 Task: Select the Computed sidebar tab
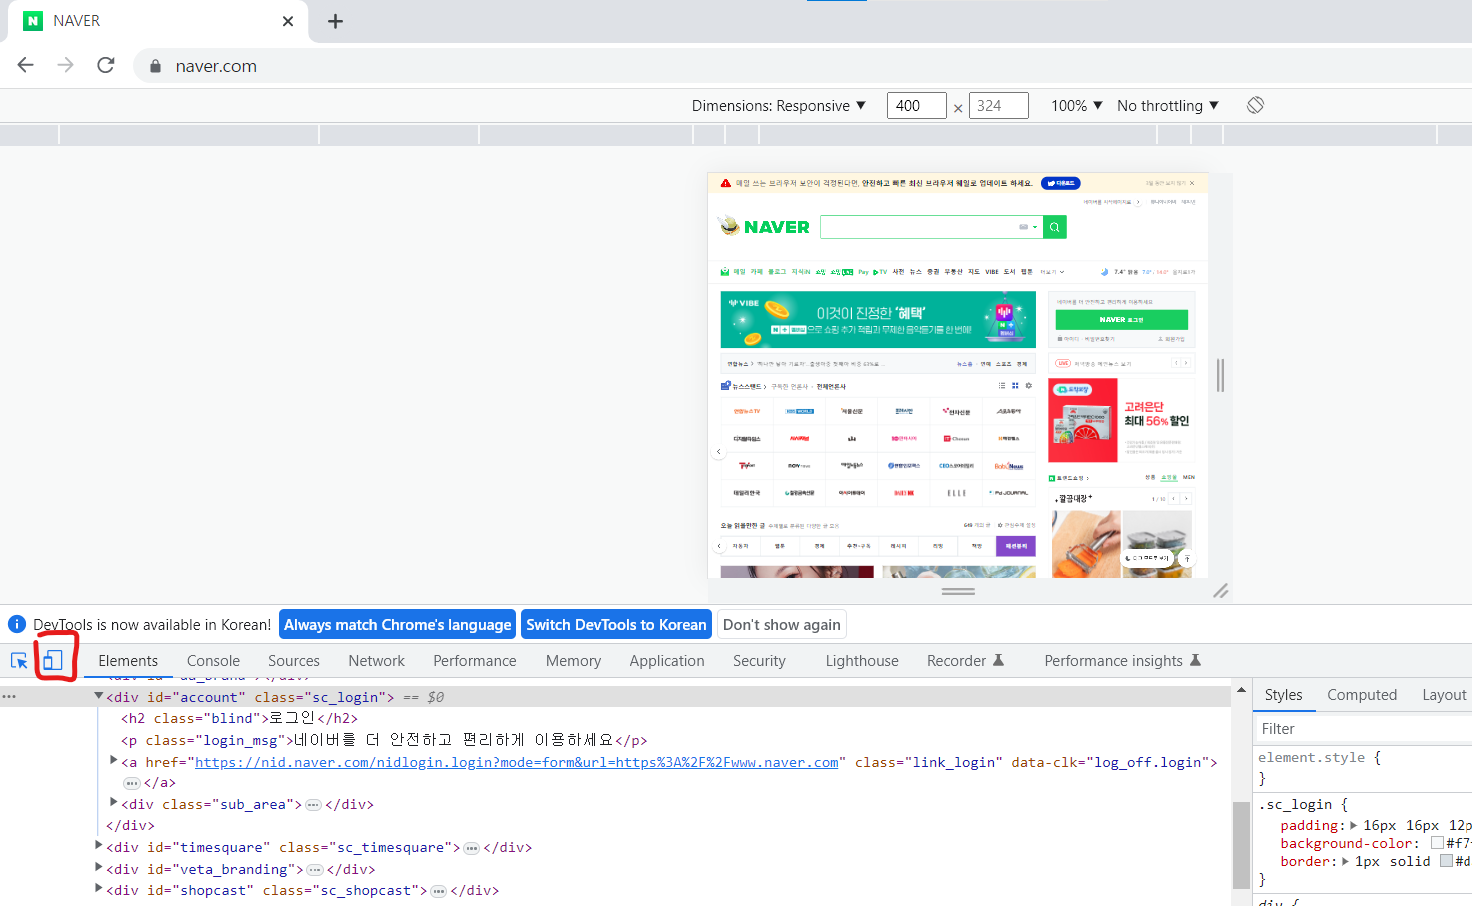coord(1362,695)
